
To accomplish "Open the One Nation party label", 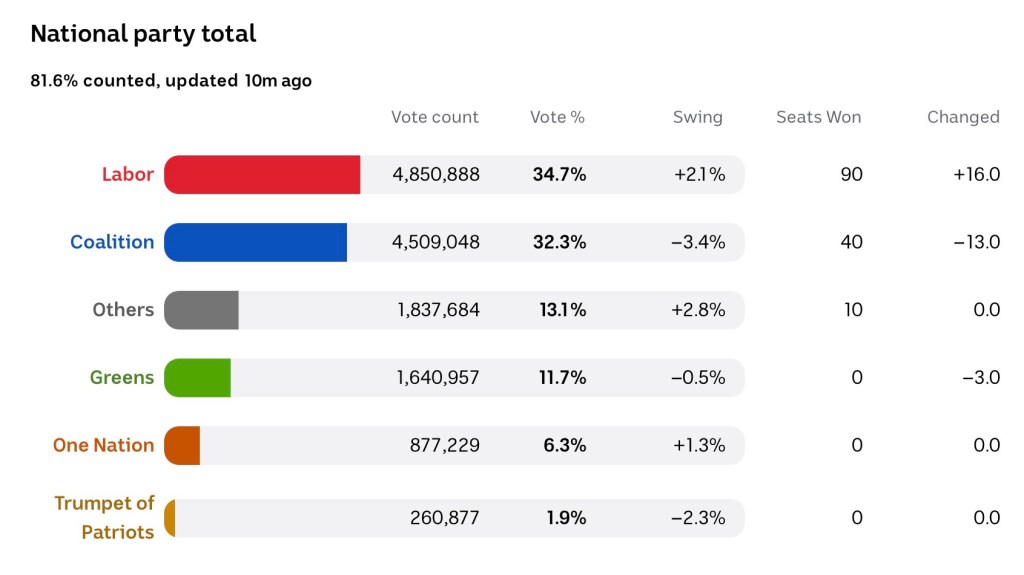I will tap(103, 445).
